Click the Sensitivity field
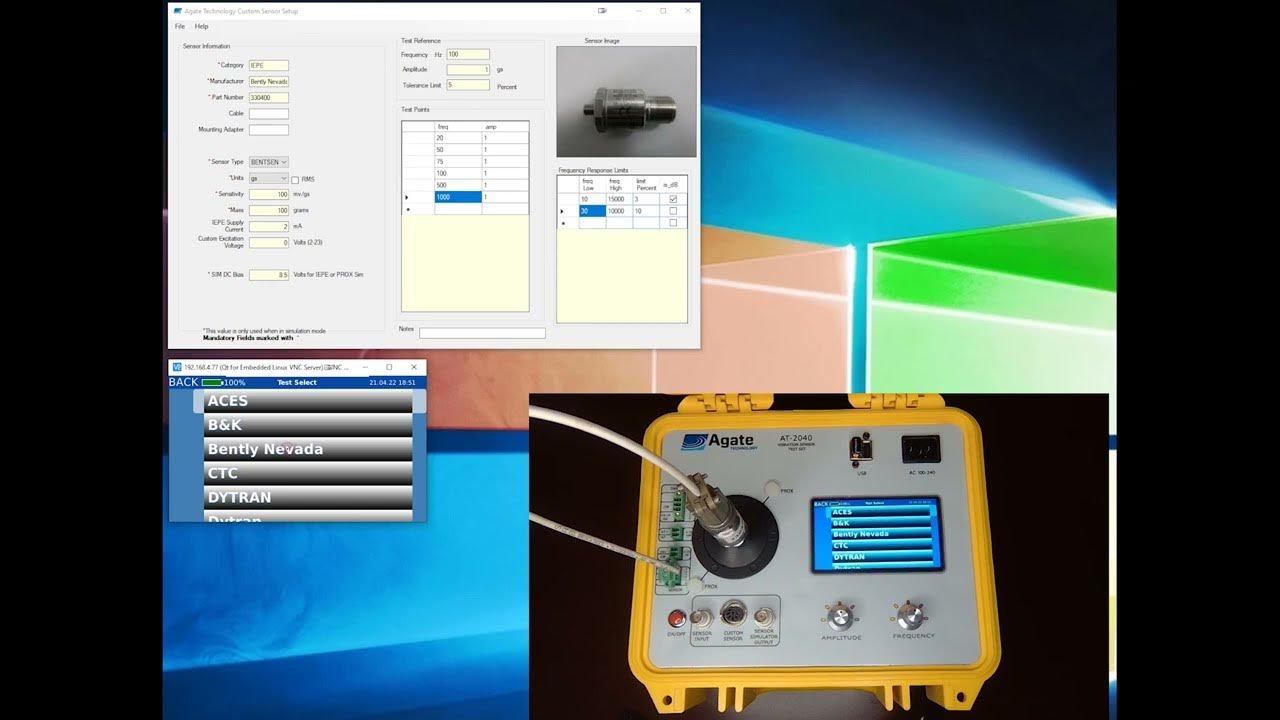The image size is (1280, 720). pyautogui.click(x=269, y=194)
